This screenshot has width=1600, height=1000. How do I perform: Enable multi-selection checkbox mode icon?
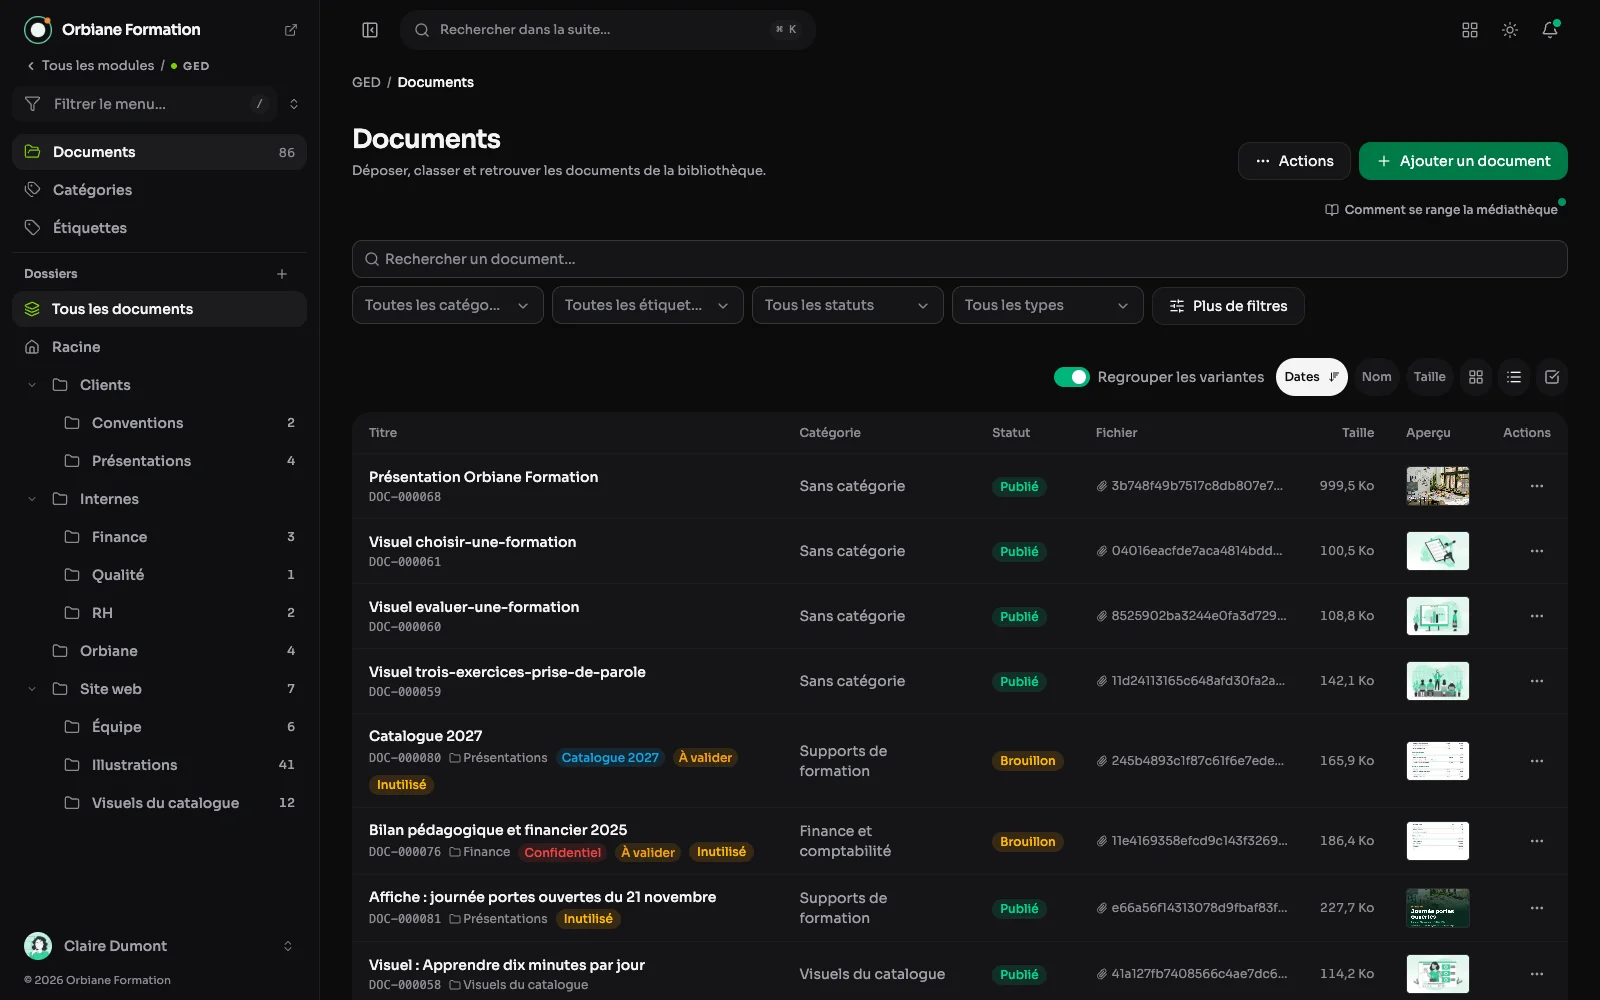click(1552, 377)
